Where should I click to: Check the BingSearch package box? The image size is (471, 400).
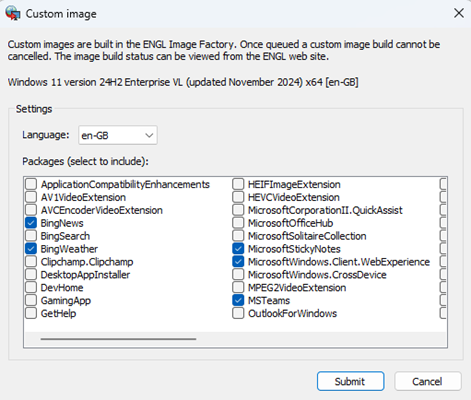[x=31, y=236]
